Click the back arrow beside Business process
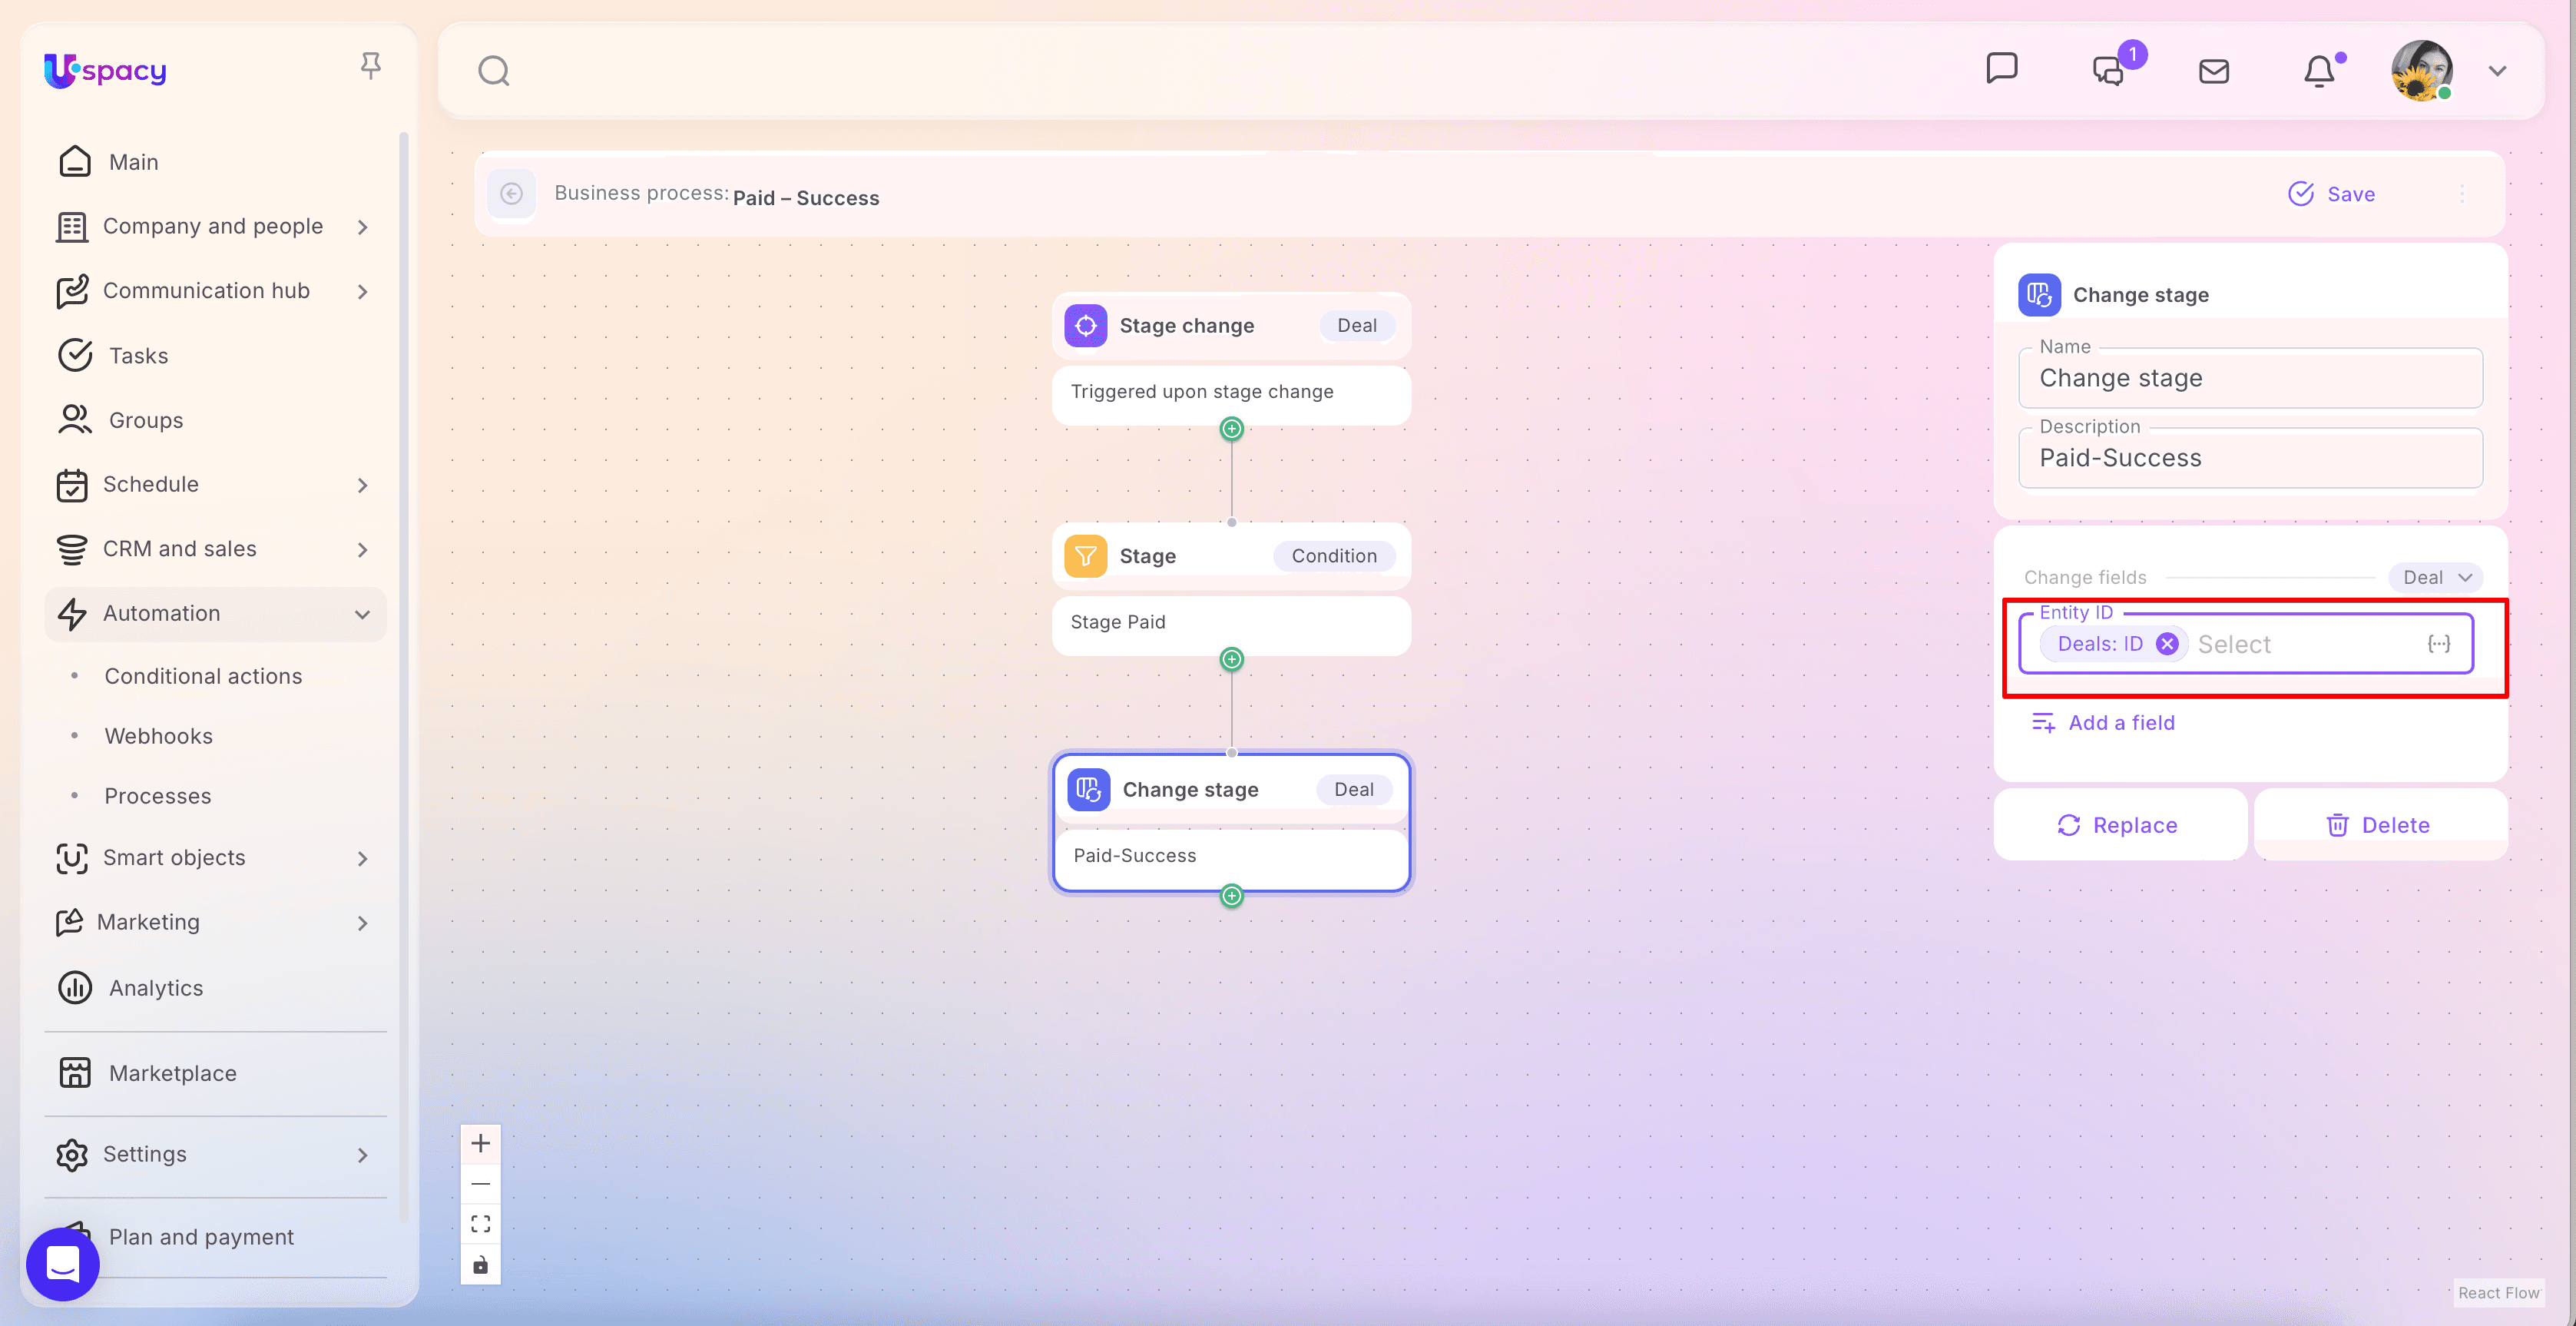This screenshot has height=1326, width=2576. (511, 194)
